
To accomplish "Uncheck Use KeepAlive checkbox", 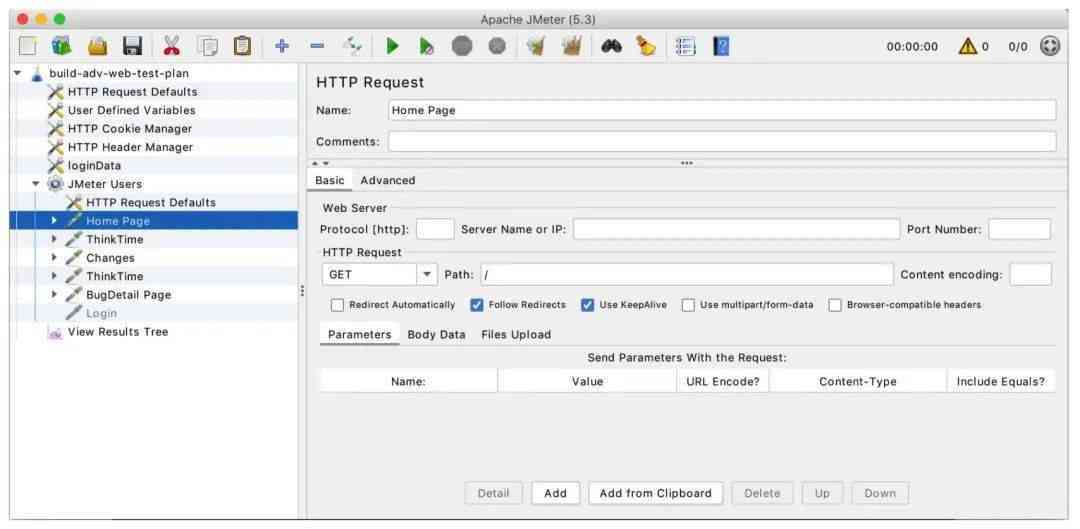I will 588,305.
